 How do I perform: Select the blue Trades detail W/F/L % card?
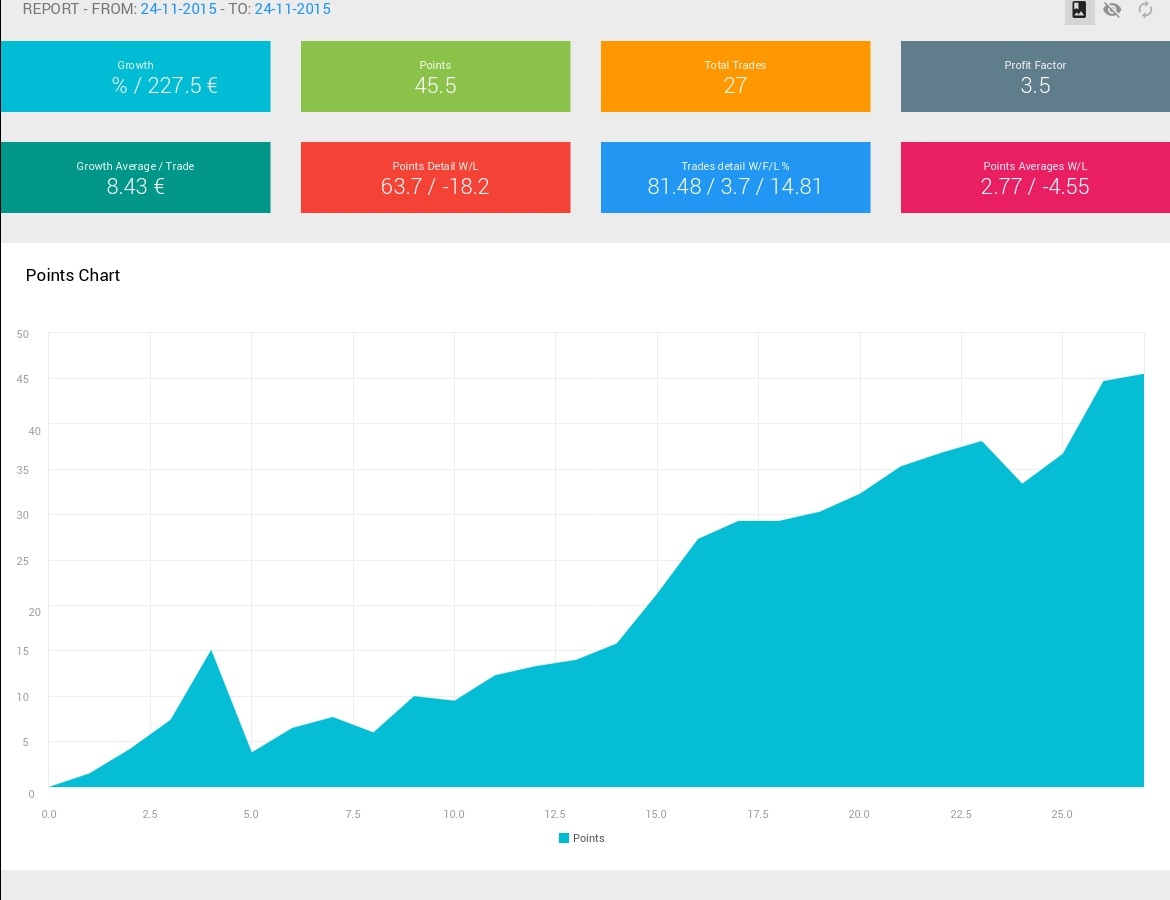tap(736, 178)
